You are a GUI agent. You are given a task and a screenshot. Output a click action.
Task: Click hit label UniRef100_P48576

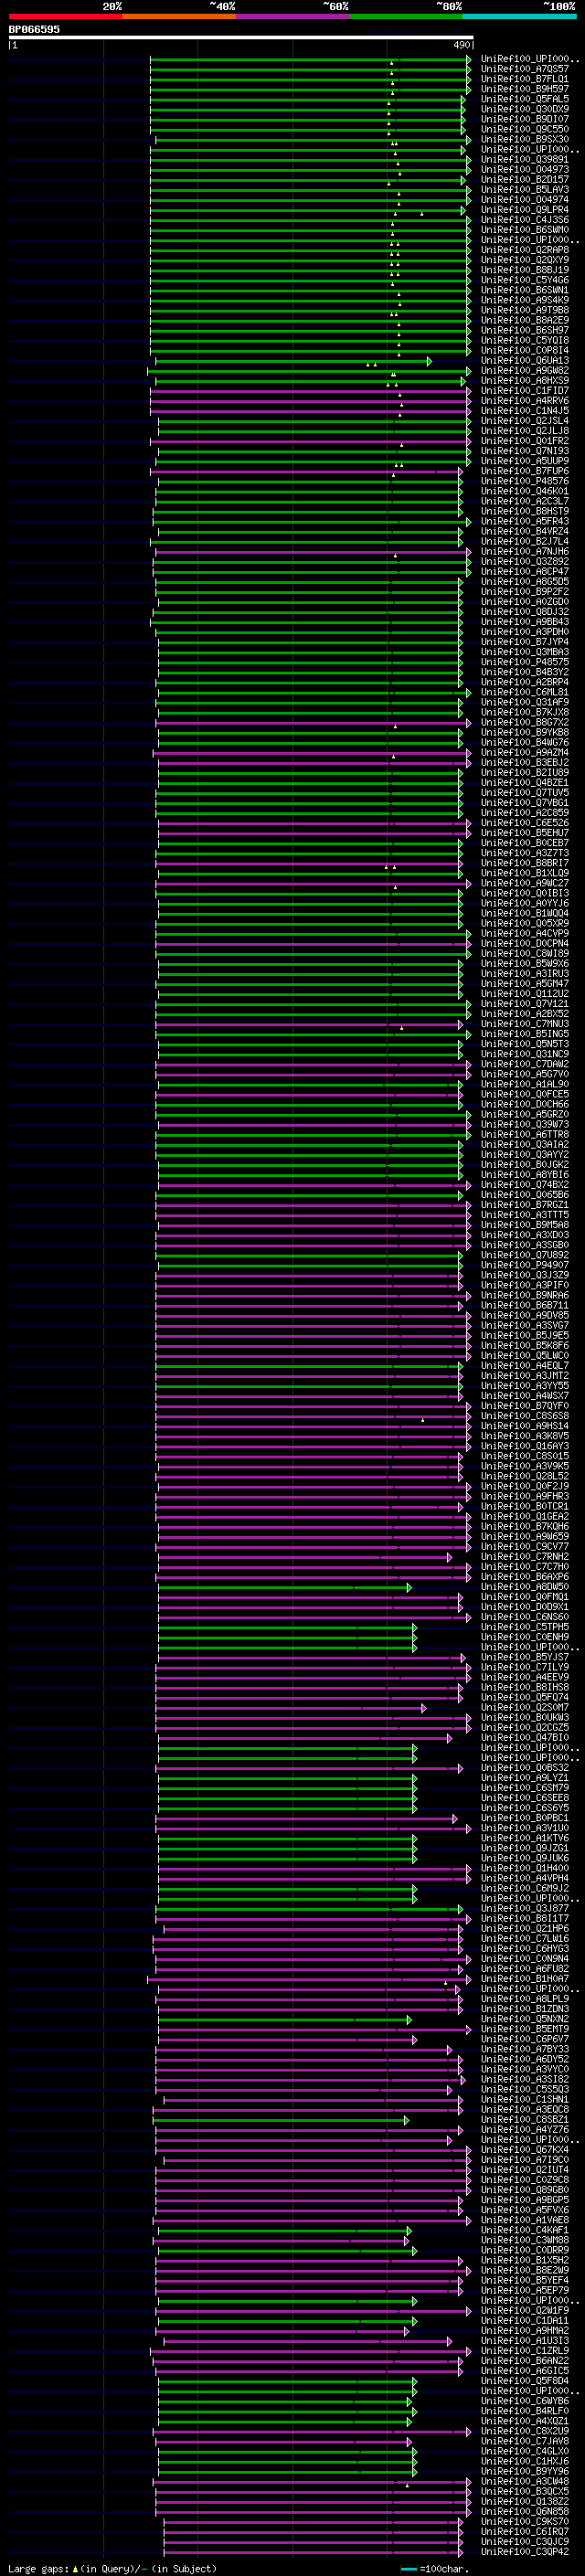click(525, 481)
